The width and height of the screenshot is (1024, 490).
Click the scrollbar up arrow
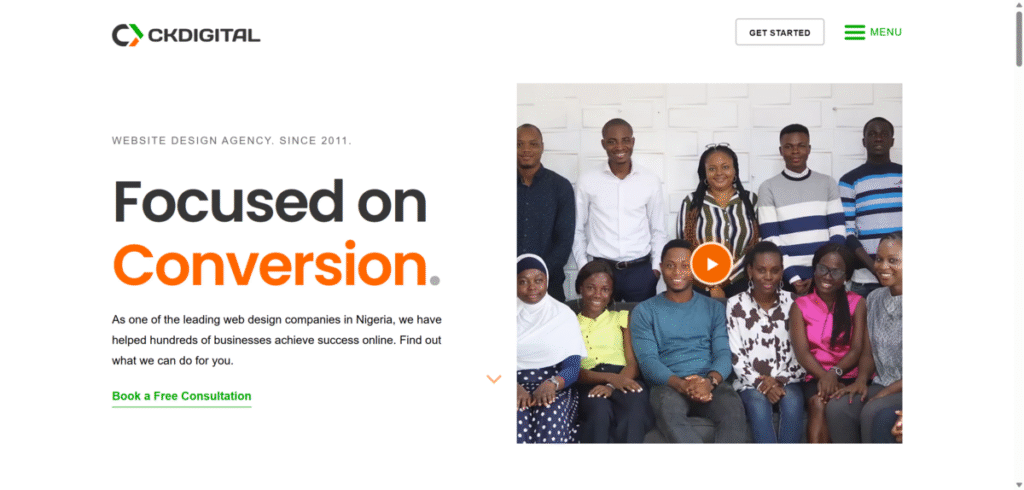(x=1019, y=5)
